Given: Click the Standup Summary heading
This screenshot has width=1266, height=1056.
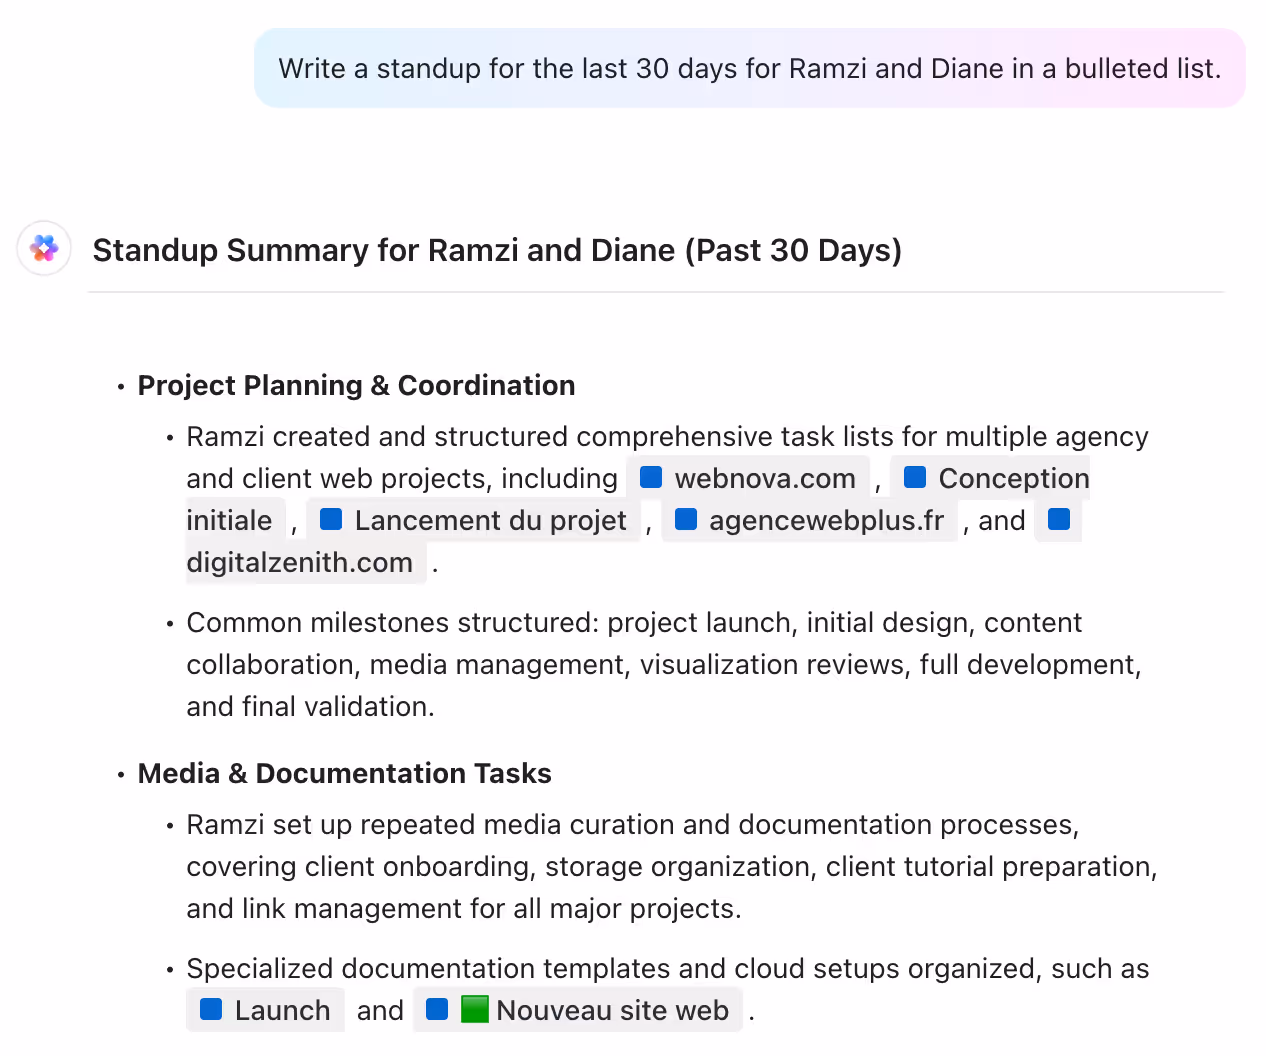Looking at the screenshot, I should point(497,250).
